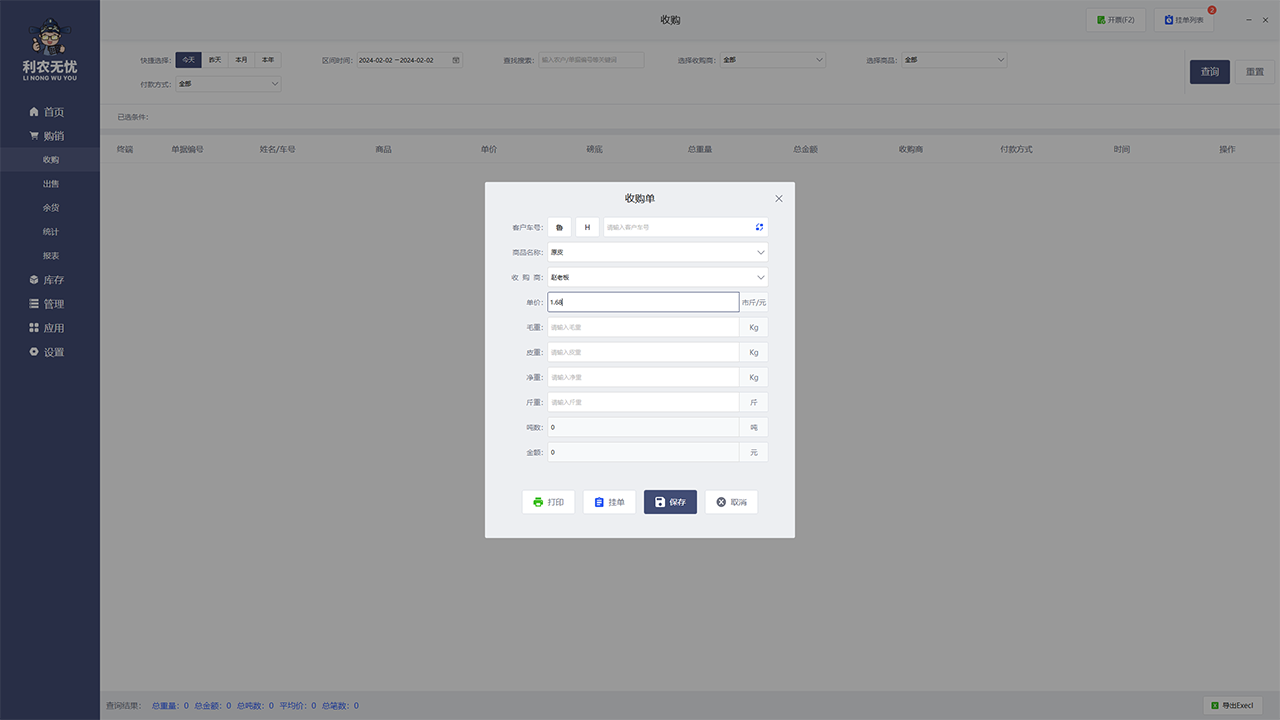
Task: Click the 导出Execl export button
Action: click(1232, 706)
